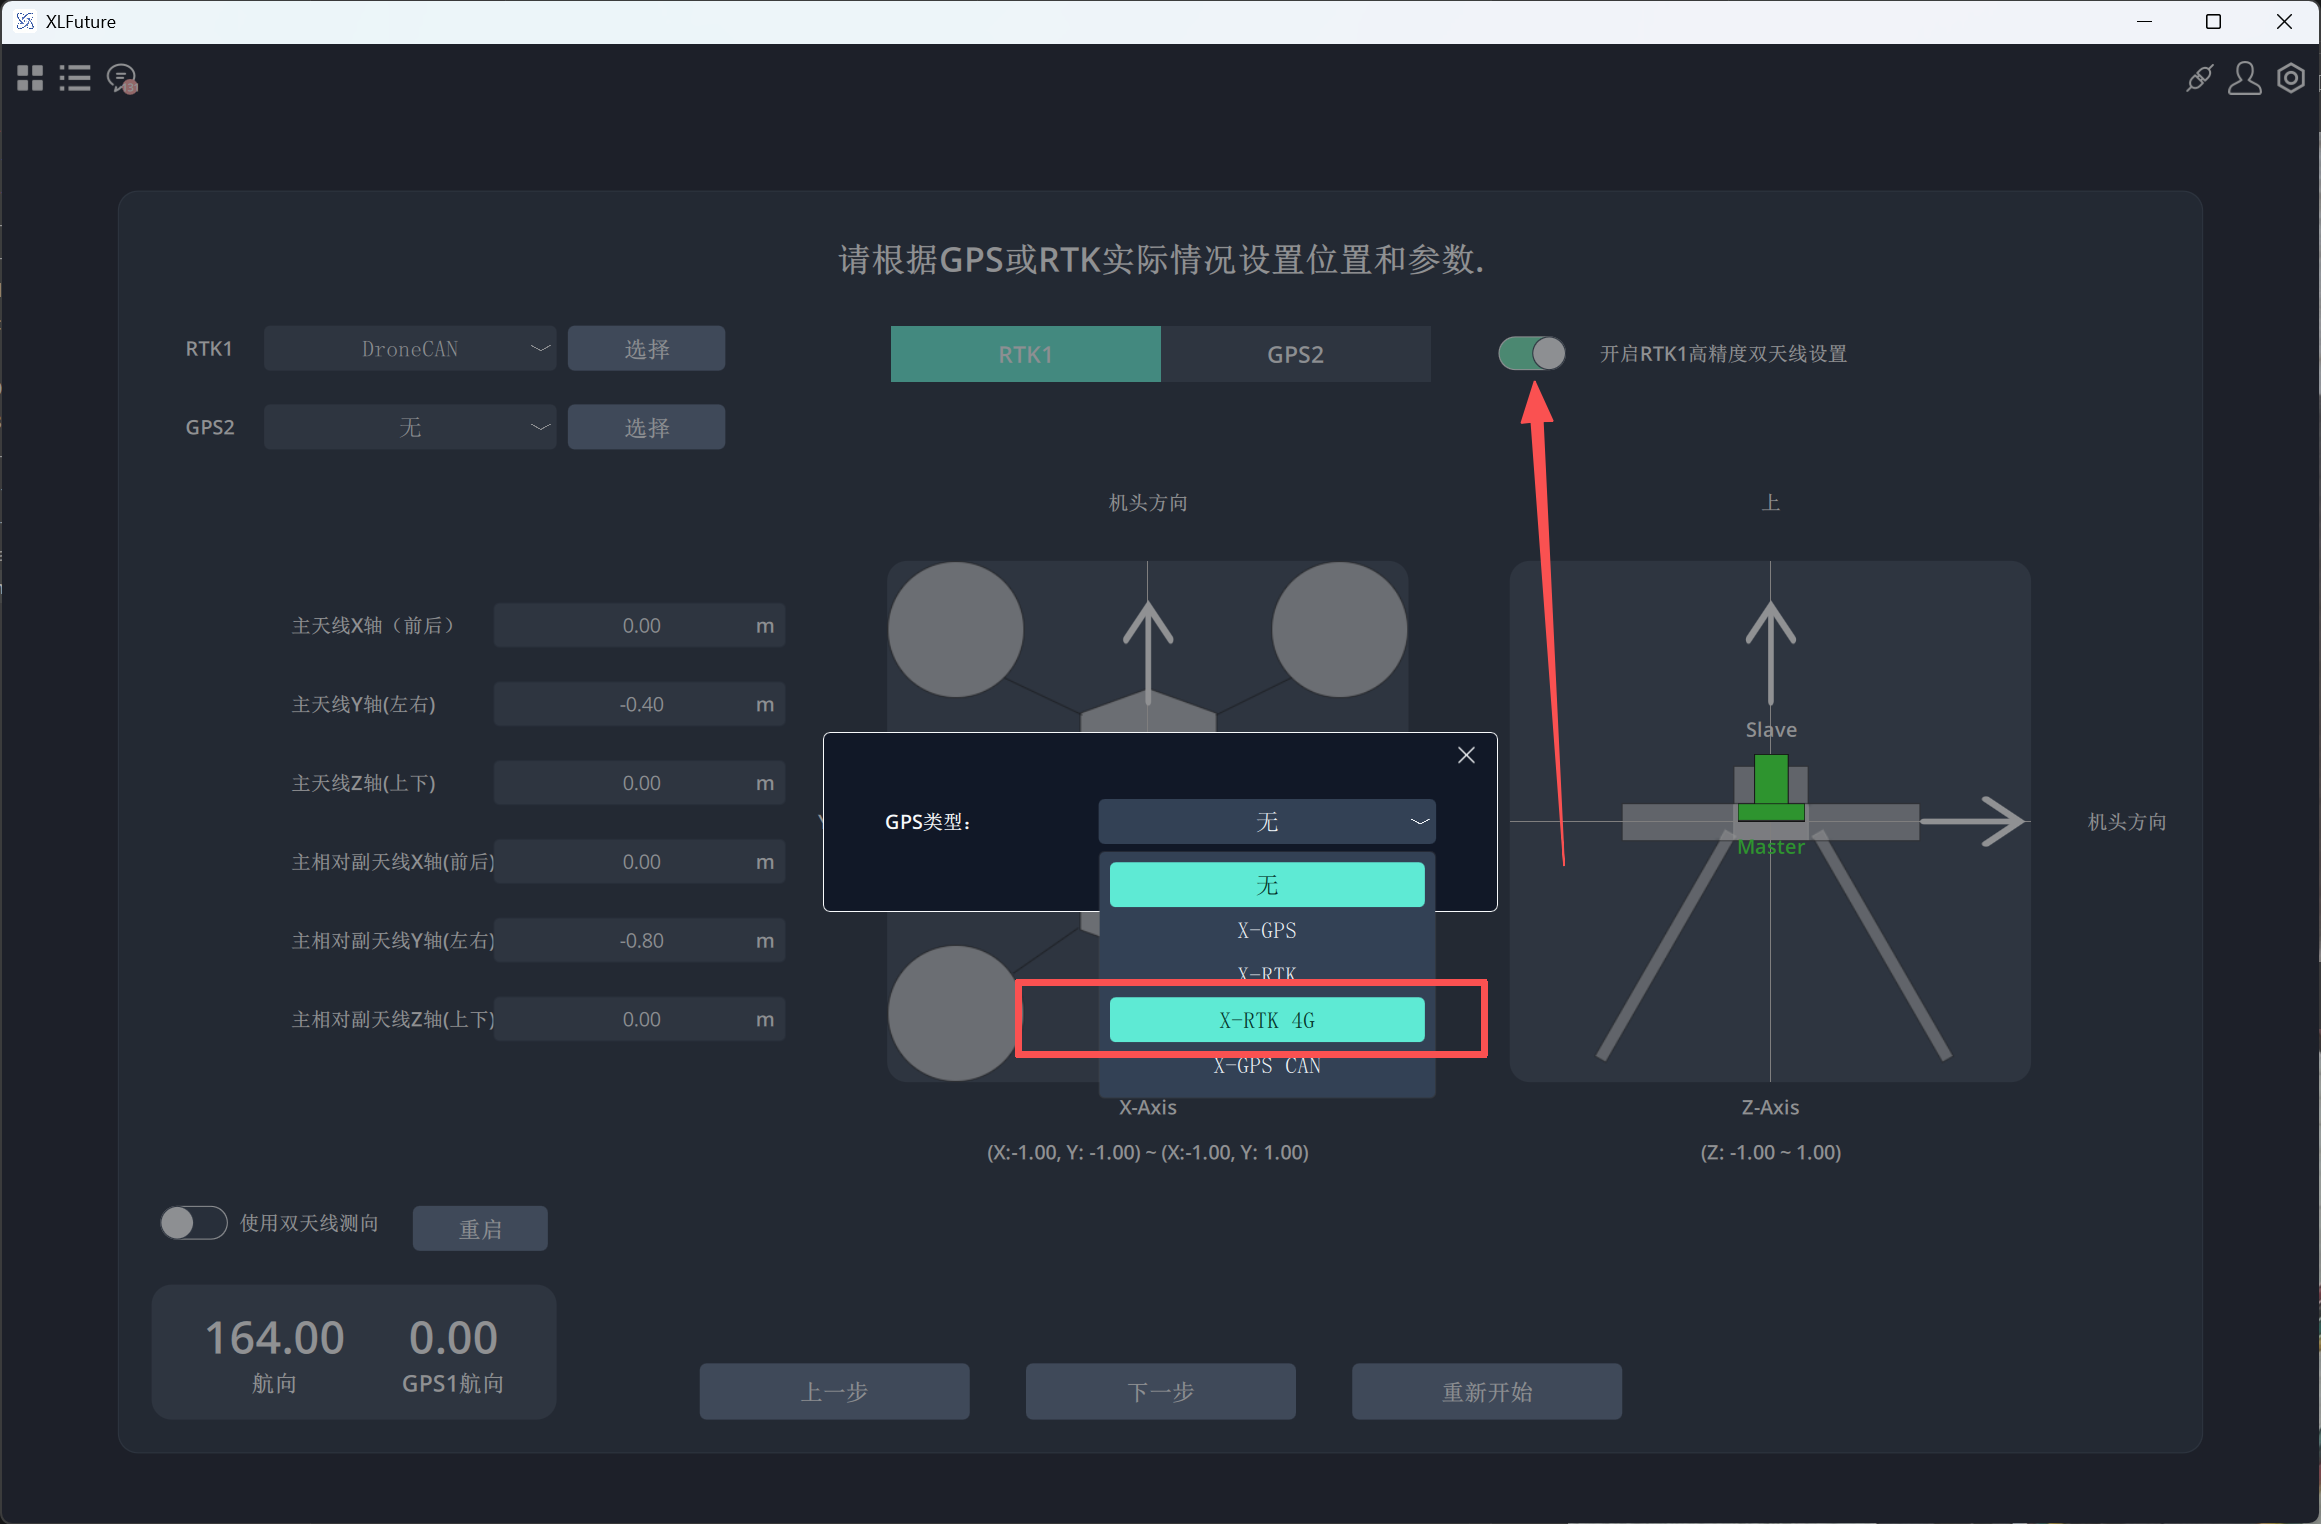
Task: Open the message chat icon
Action: point(122,78)
